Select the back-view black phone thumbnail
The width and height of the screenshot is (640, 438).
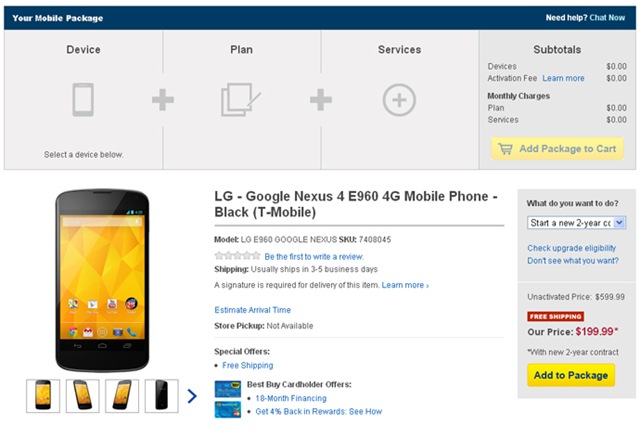(162, 396)
